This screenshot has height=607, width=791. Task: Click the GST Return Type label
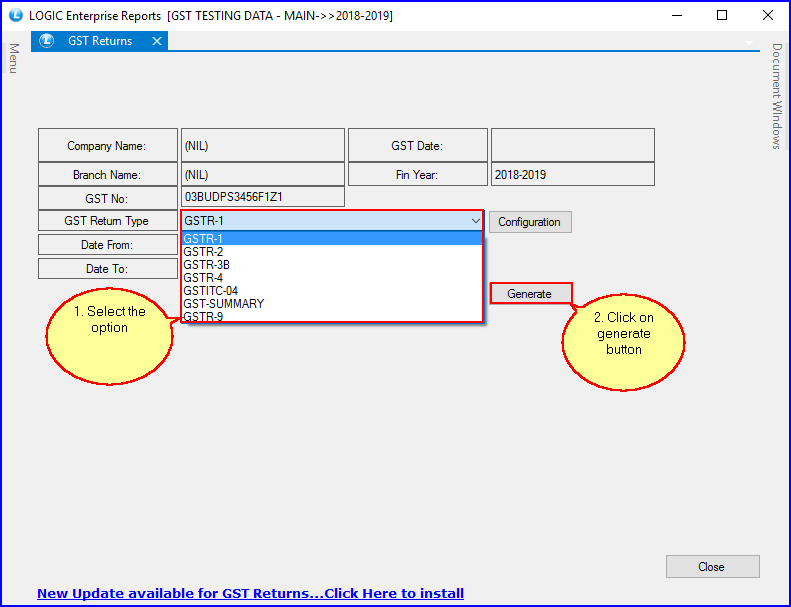[107, 221]
